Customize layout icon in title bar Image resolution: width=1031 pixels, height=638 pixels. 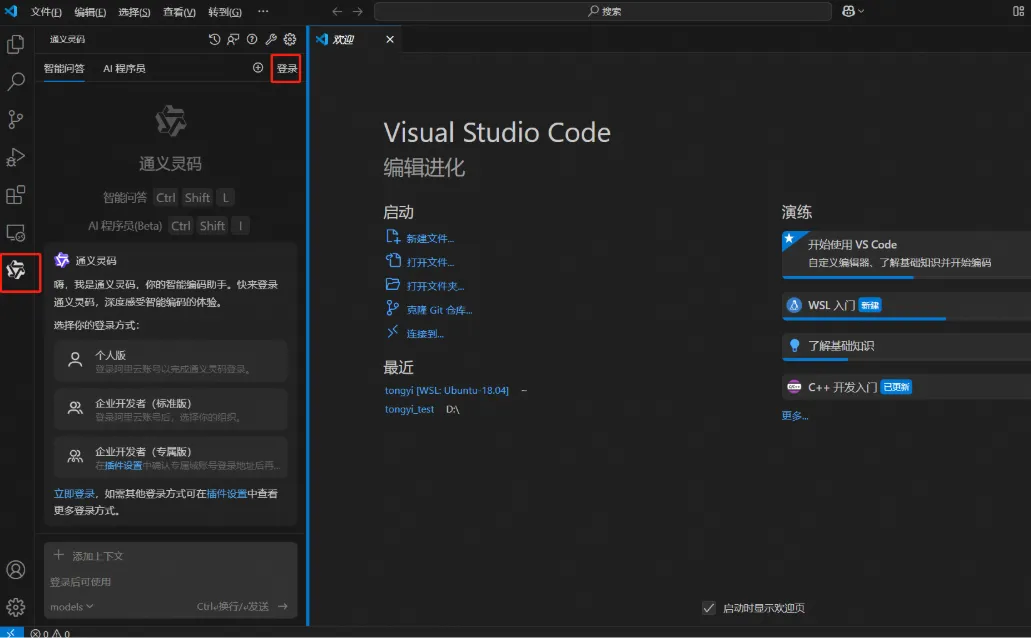(1018, 11)
